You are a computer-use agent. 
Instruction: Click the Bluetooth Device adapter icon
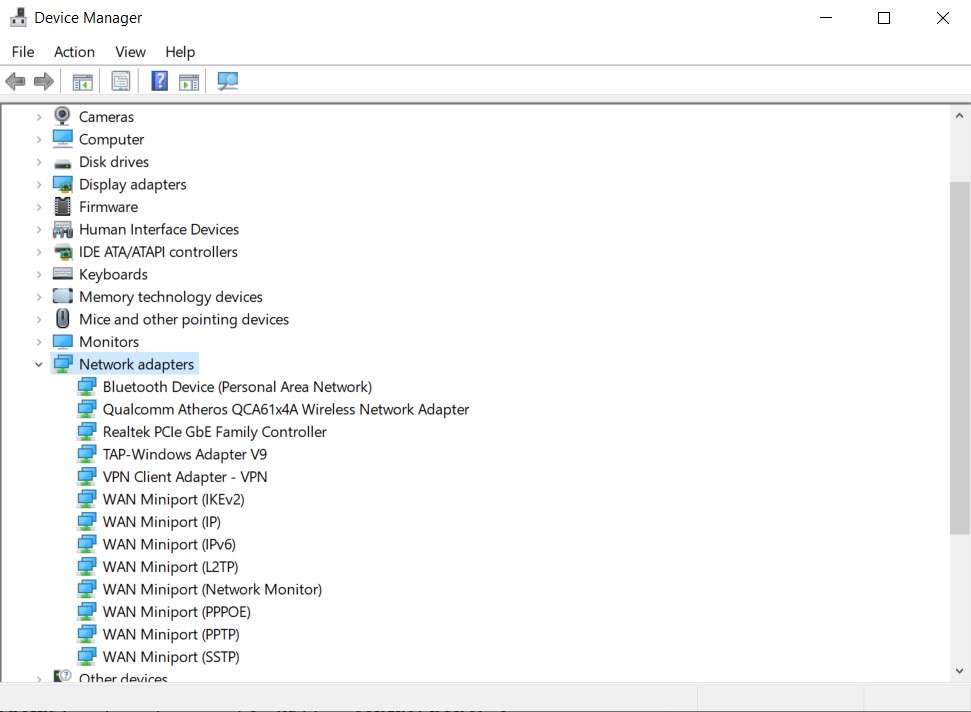[x=87, y=387]
